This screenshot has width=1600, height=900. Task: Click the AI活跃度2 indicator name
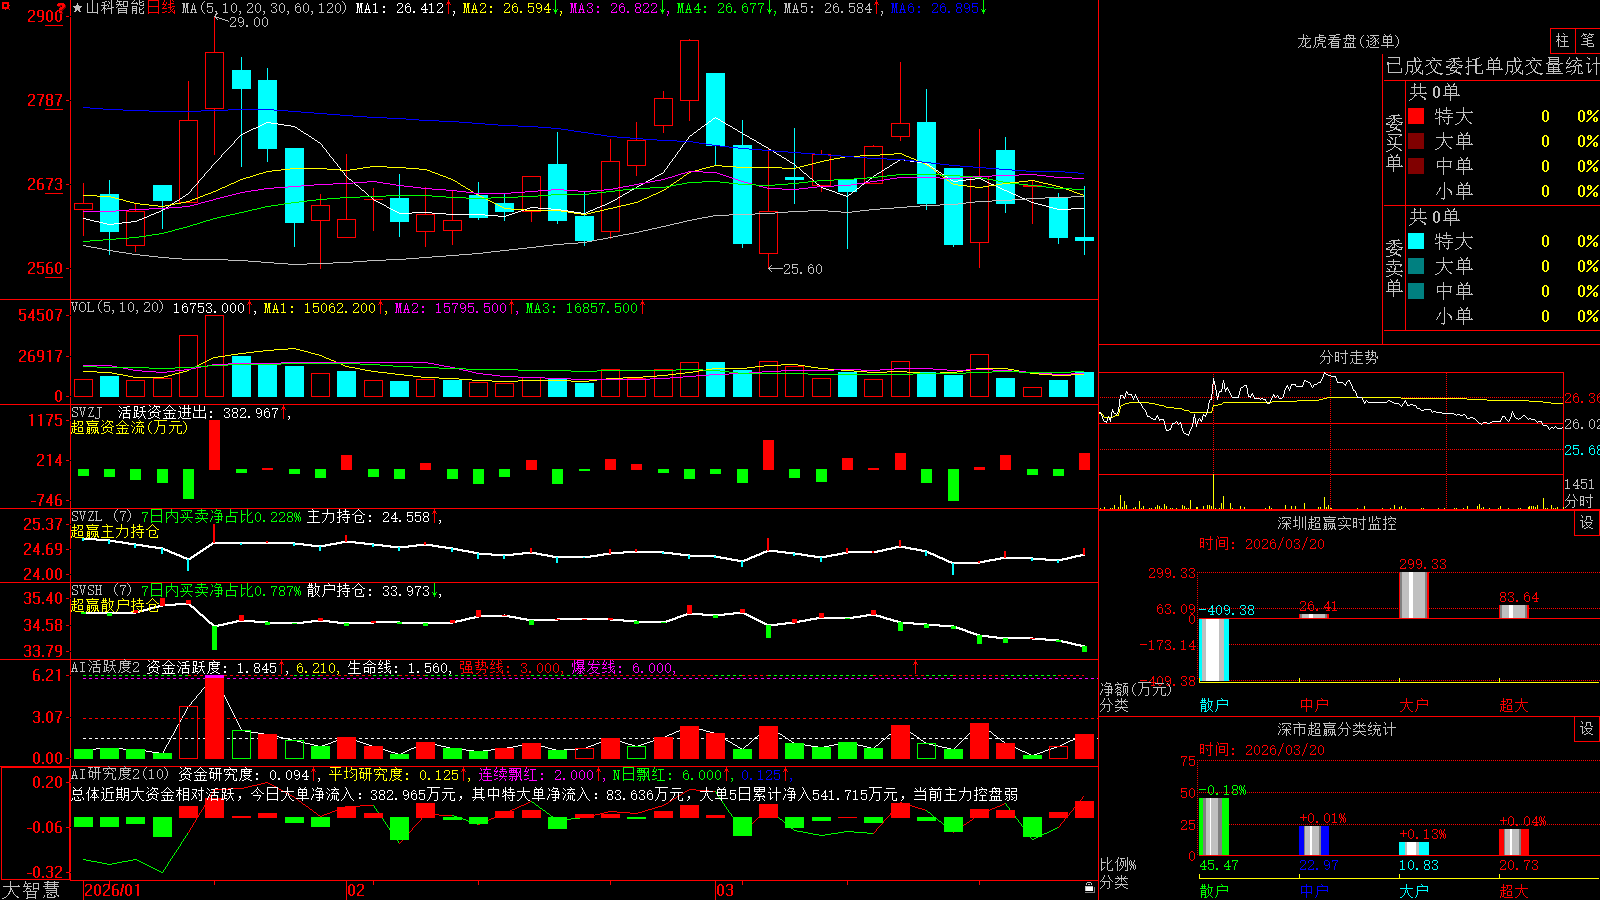[106, 667]
